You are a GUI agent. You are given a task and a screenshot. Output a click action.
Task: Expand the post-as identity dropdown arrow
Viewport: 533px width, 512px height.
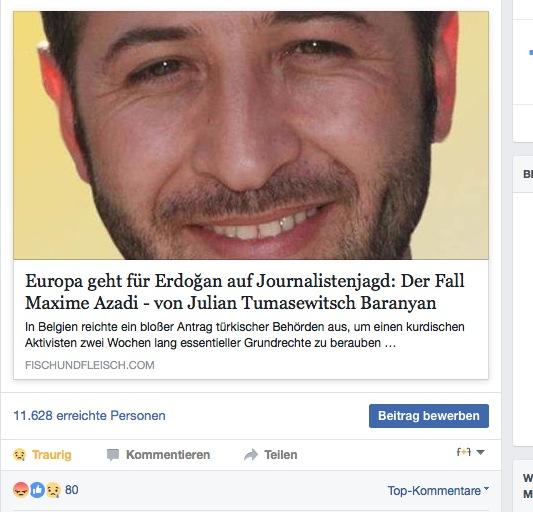480,452
